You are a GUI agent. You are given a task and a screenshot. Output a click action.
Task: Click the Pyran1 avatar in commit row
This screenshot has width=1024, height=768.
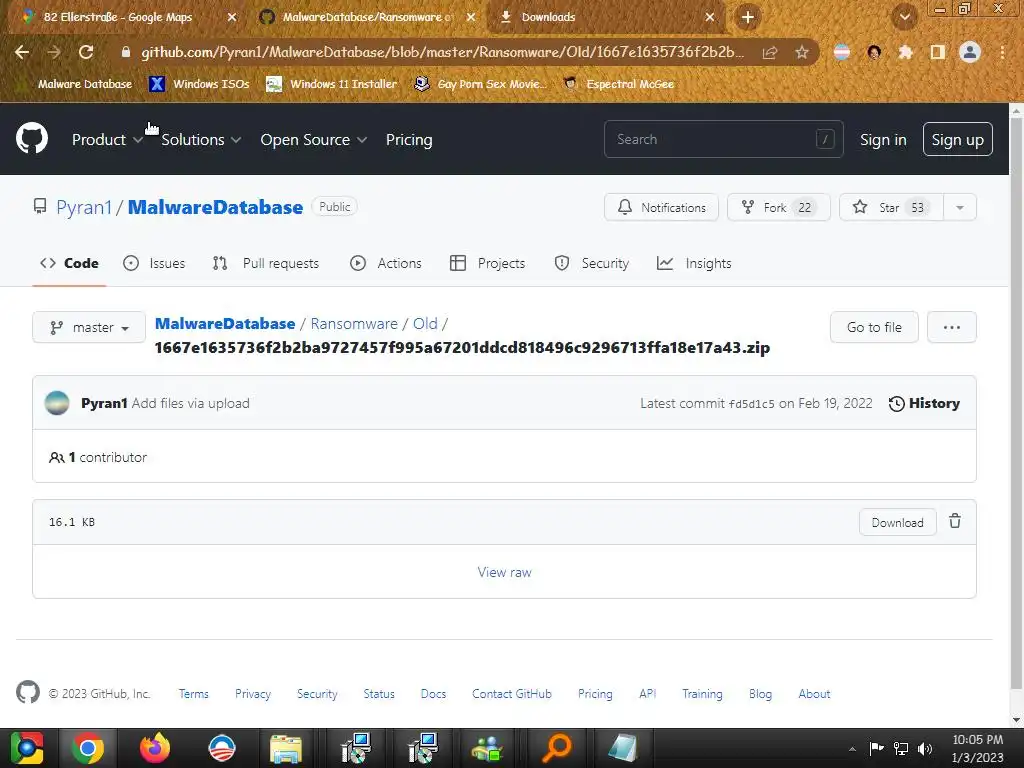[57, 403]
